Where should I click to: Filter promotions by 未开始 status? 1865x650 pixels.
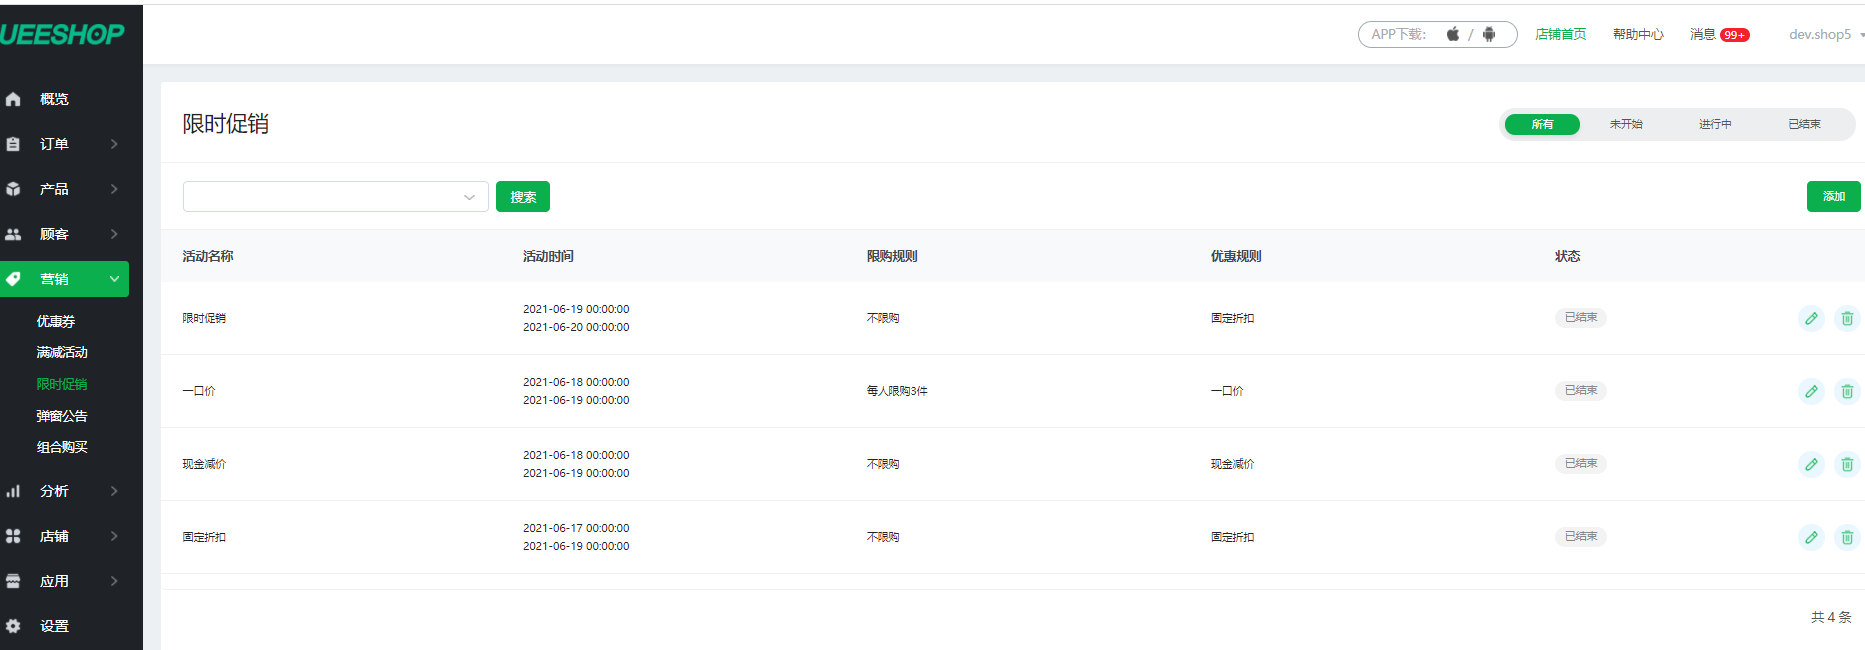click(x=1625, y=124)
